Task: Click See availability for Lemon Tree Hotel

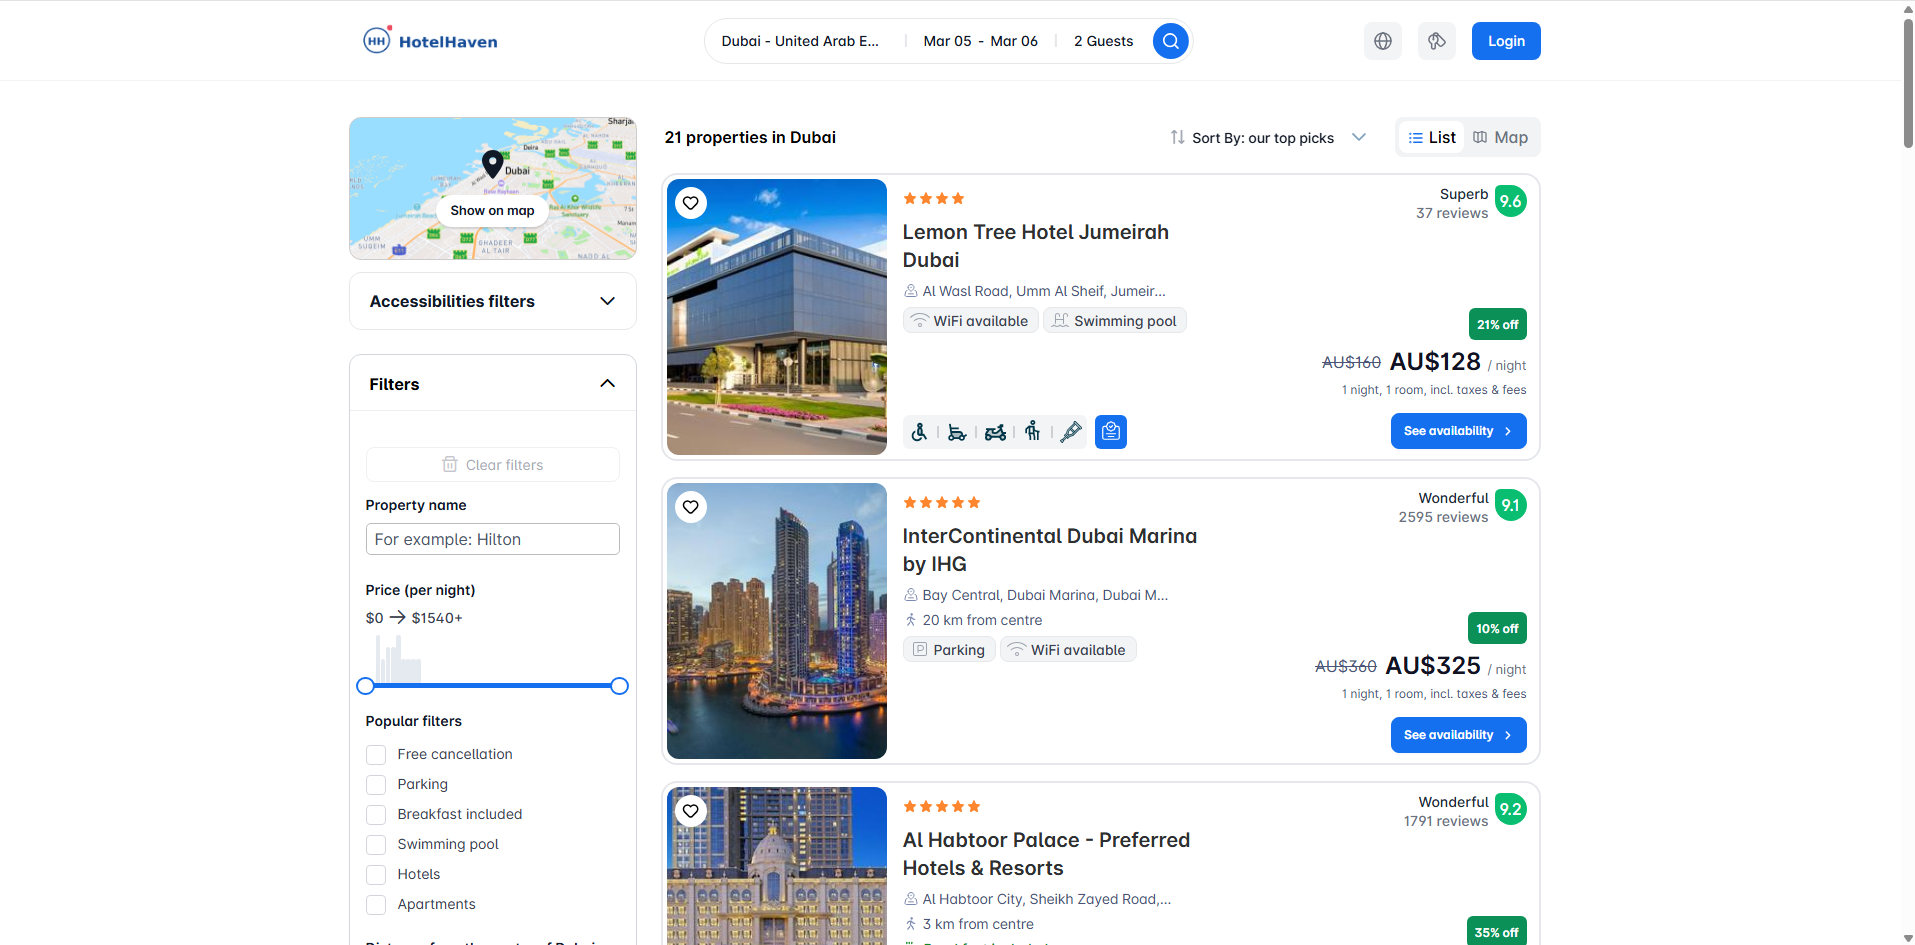Action: click(x=1458, y=431)
